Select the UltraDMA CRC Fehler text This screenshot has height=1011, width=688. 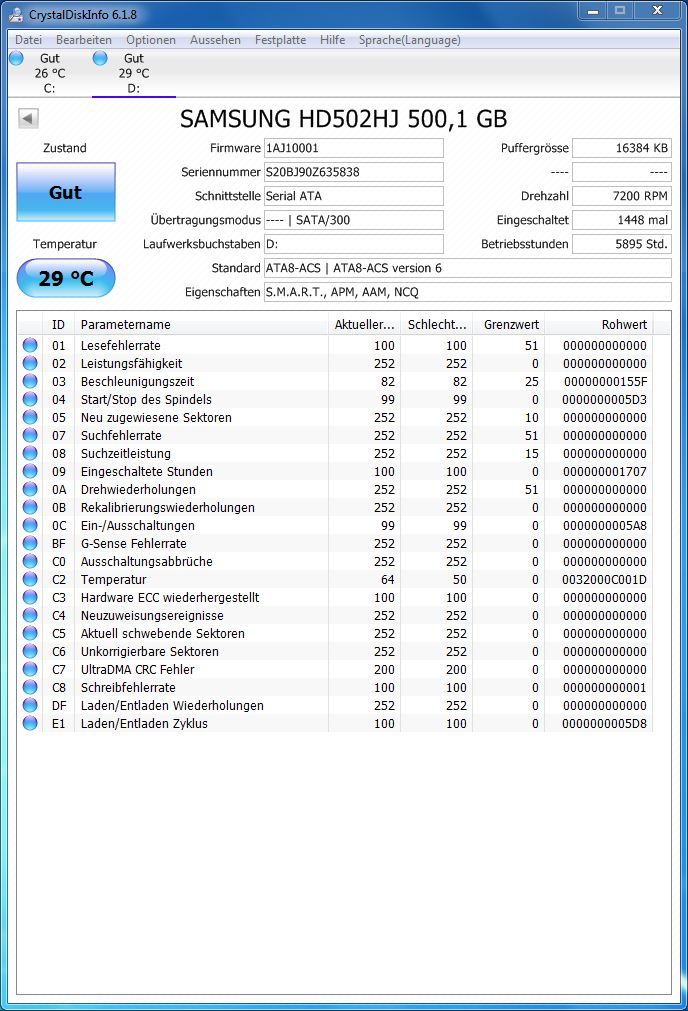[137, 670]
